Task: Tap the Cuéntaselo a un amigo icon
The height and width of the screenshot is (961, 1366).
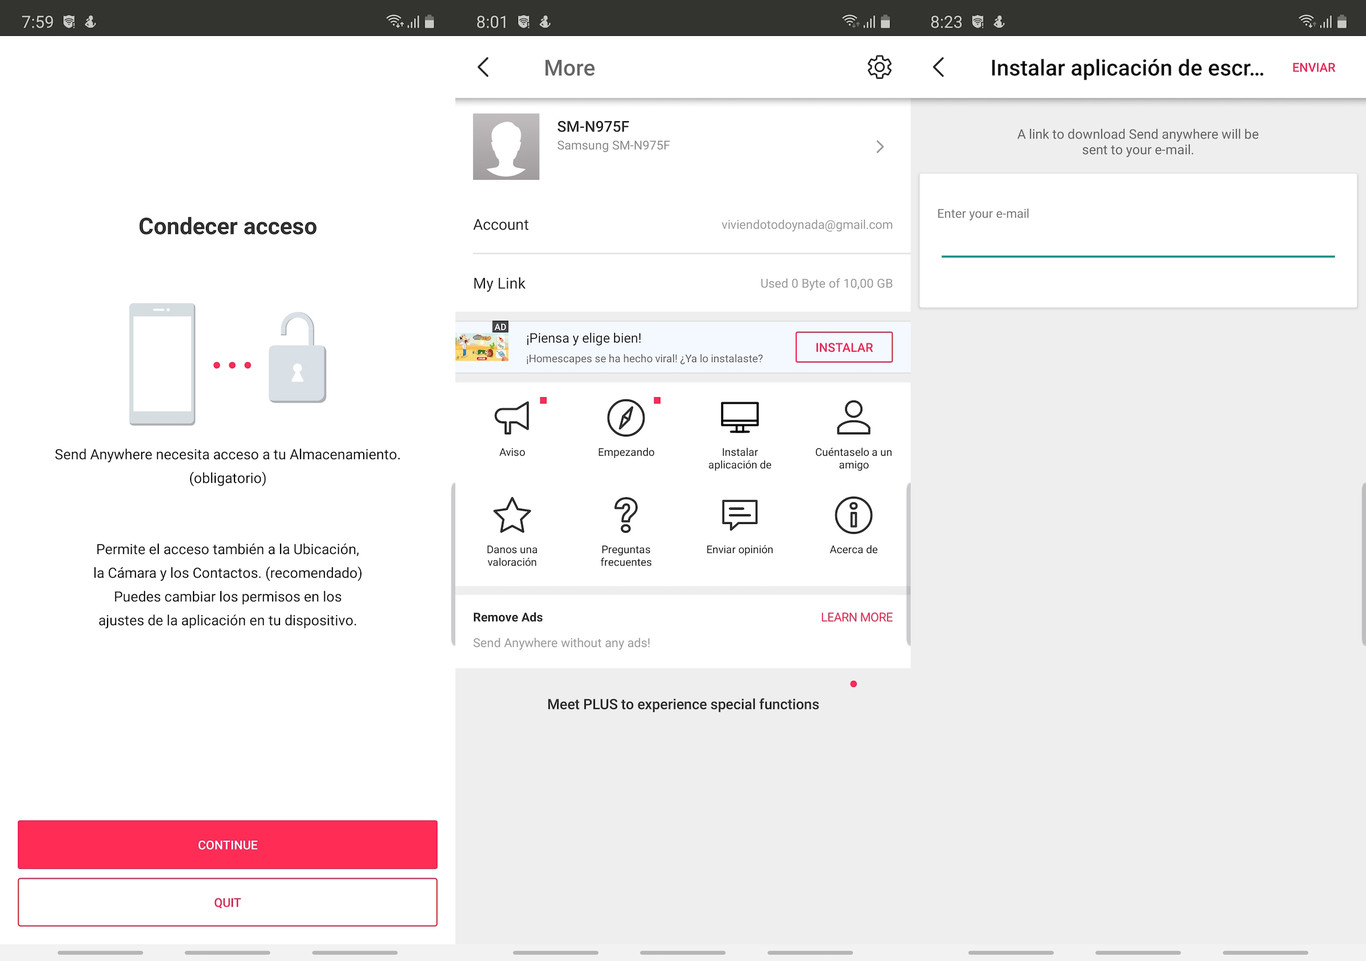Action: tap(853, 418)
